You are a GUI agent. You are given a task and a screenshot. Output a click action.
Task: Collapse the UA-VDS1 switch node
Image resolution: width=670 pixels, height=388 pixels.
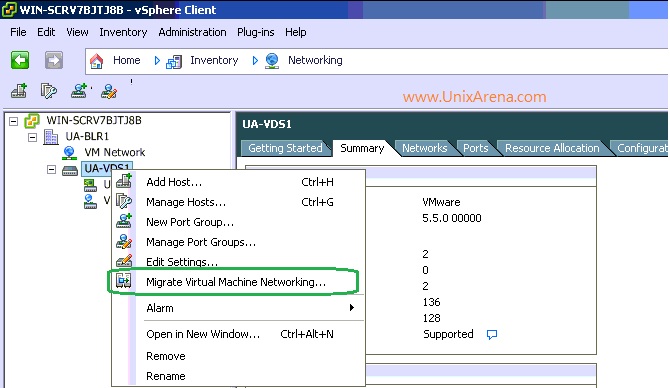point(51,170)
